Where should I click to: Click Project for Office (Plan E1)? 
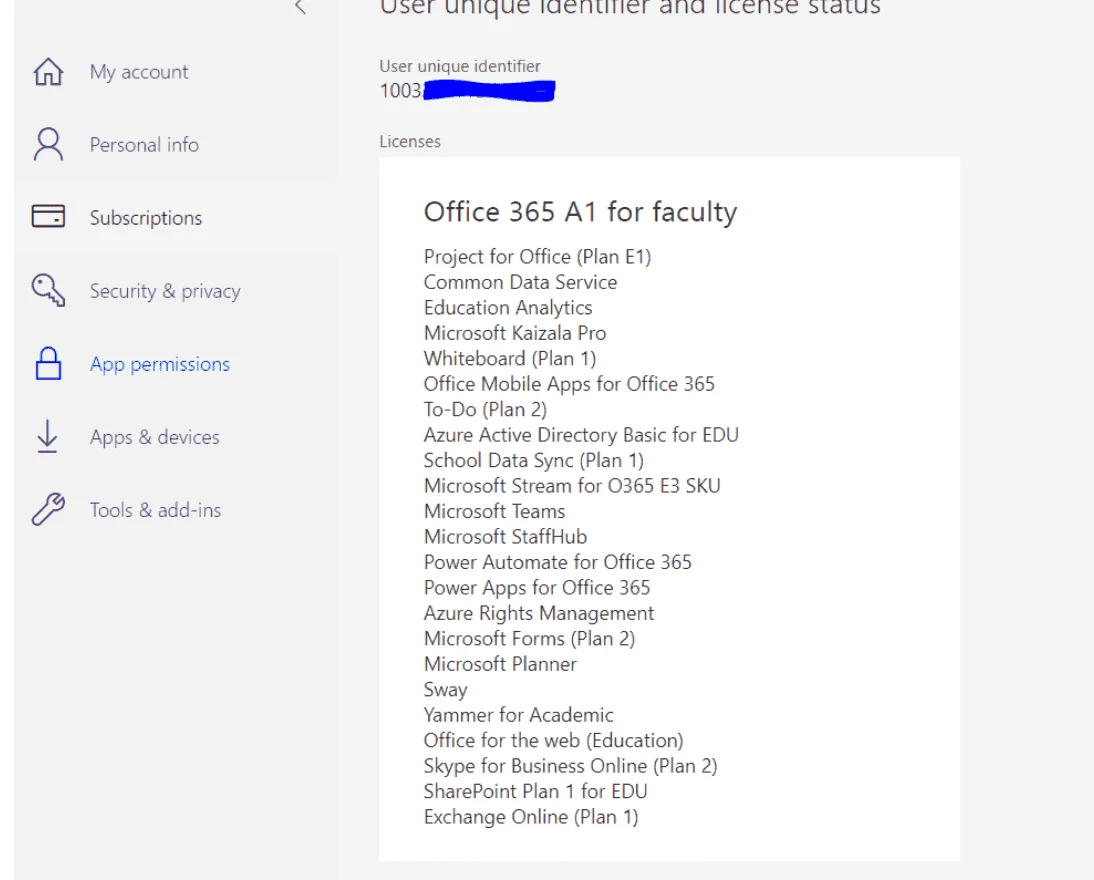coord(537,257)
